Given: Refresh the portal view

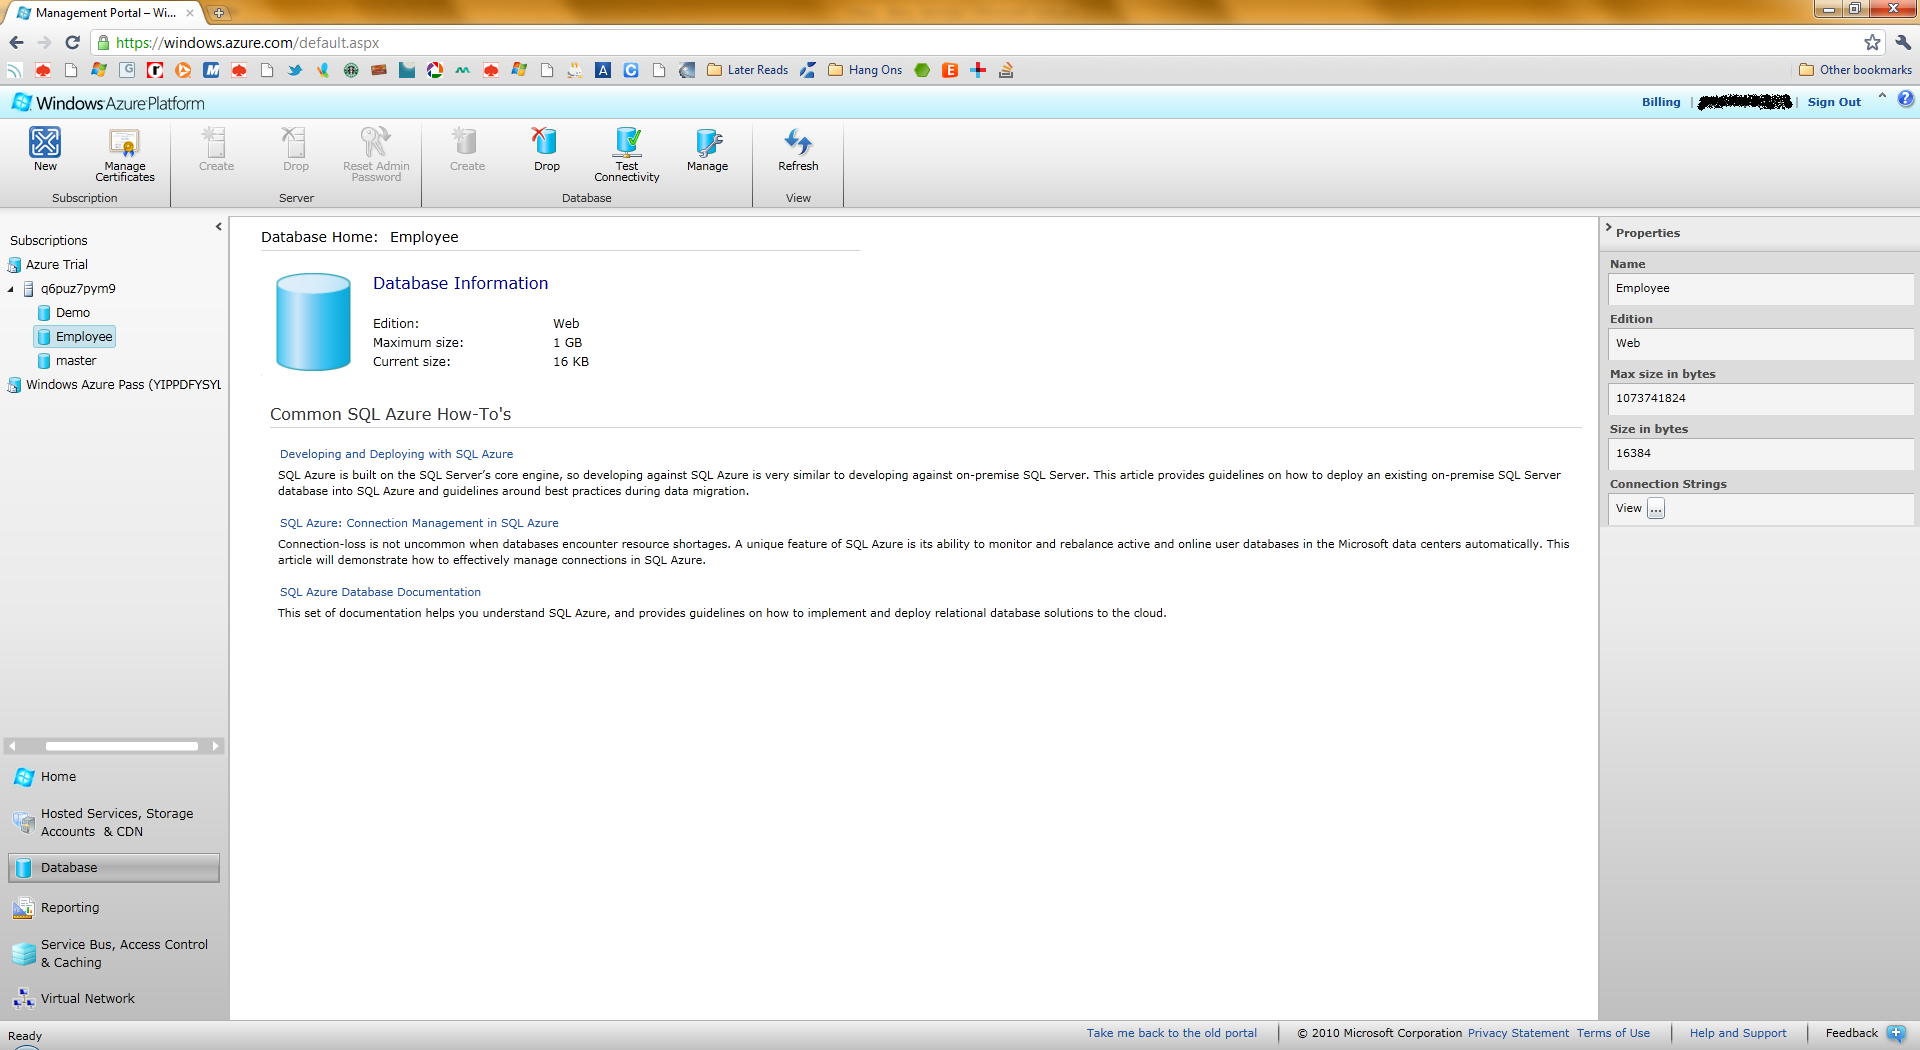Looking at the screenshot, I should tap(798, 143).
